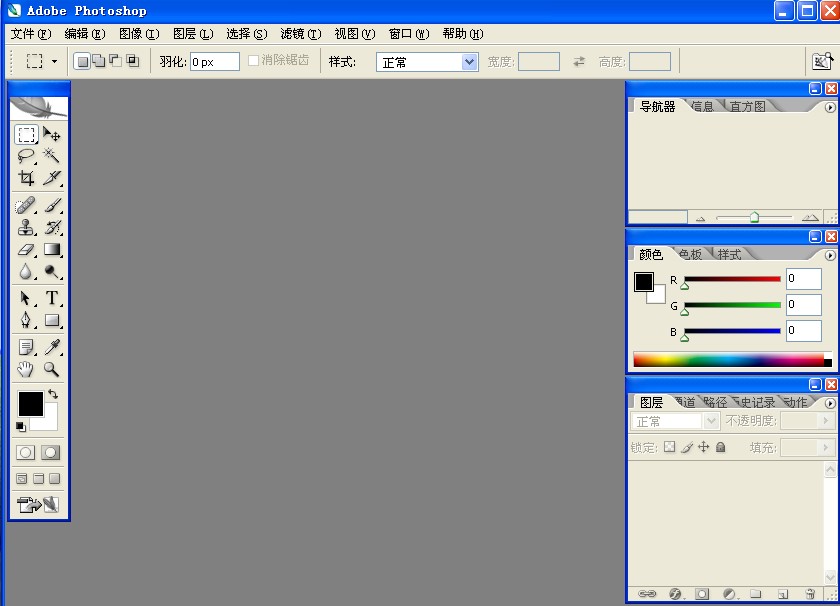Open the Navigator panel options menu arrow
The height and width of the screenshot is (606, 840).
click(x=830, y=108)
